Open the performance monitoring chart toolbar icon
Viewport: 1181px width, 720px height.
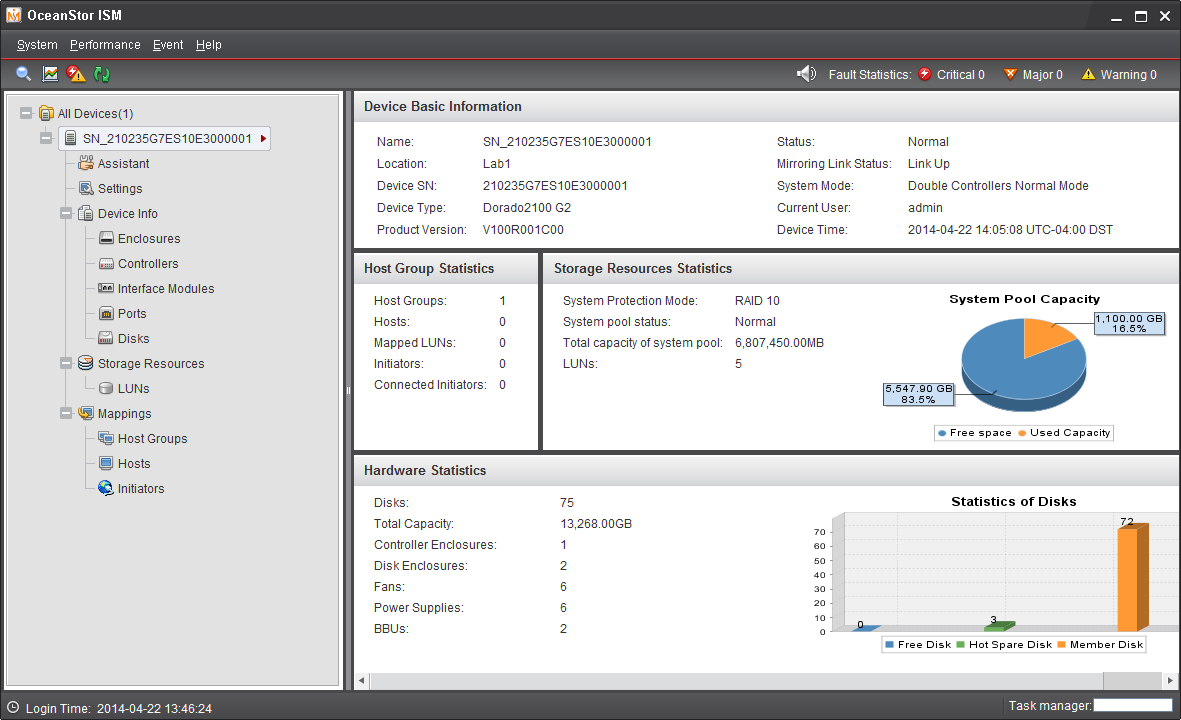tap(50, 74)
